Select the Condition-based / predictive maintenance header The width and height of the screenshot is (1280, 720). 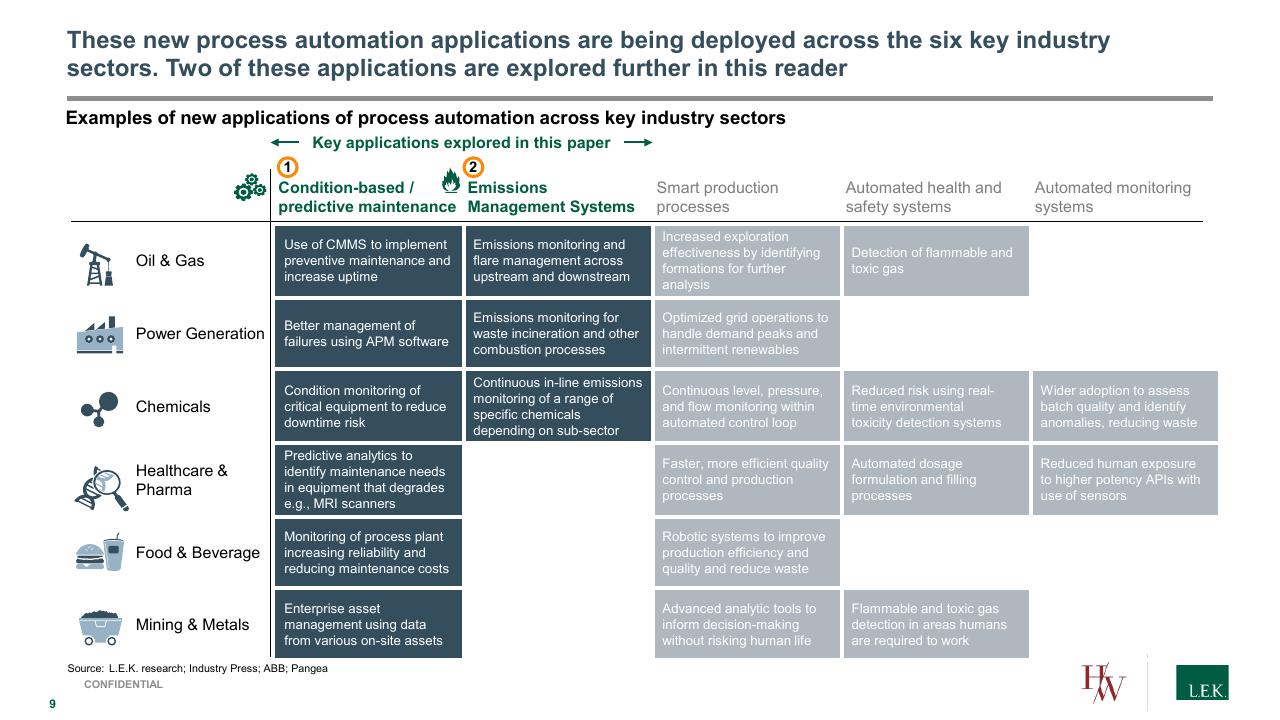tap(366, 197)
